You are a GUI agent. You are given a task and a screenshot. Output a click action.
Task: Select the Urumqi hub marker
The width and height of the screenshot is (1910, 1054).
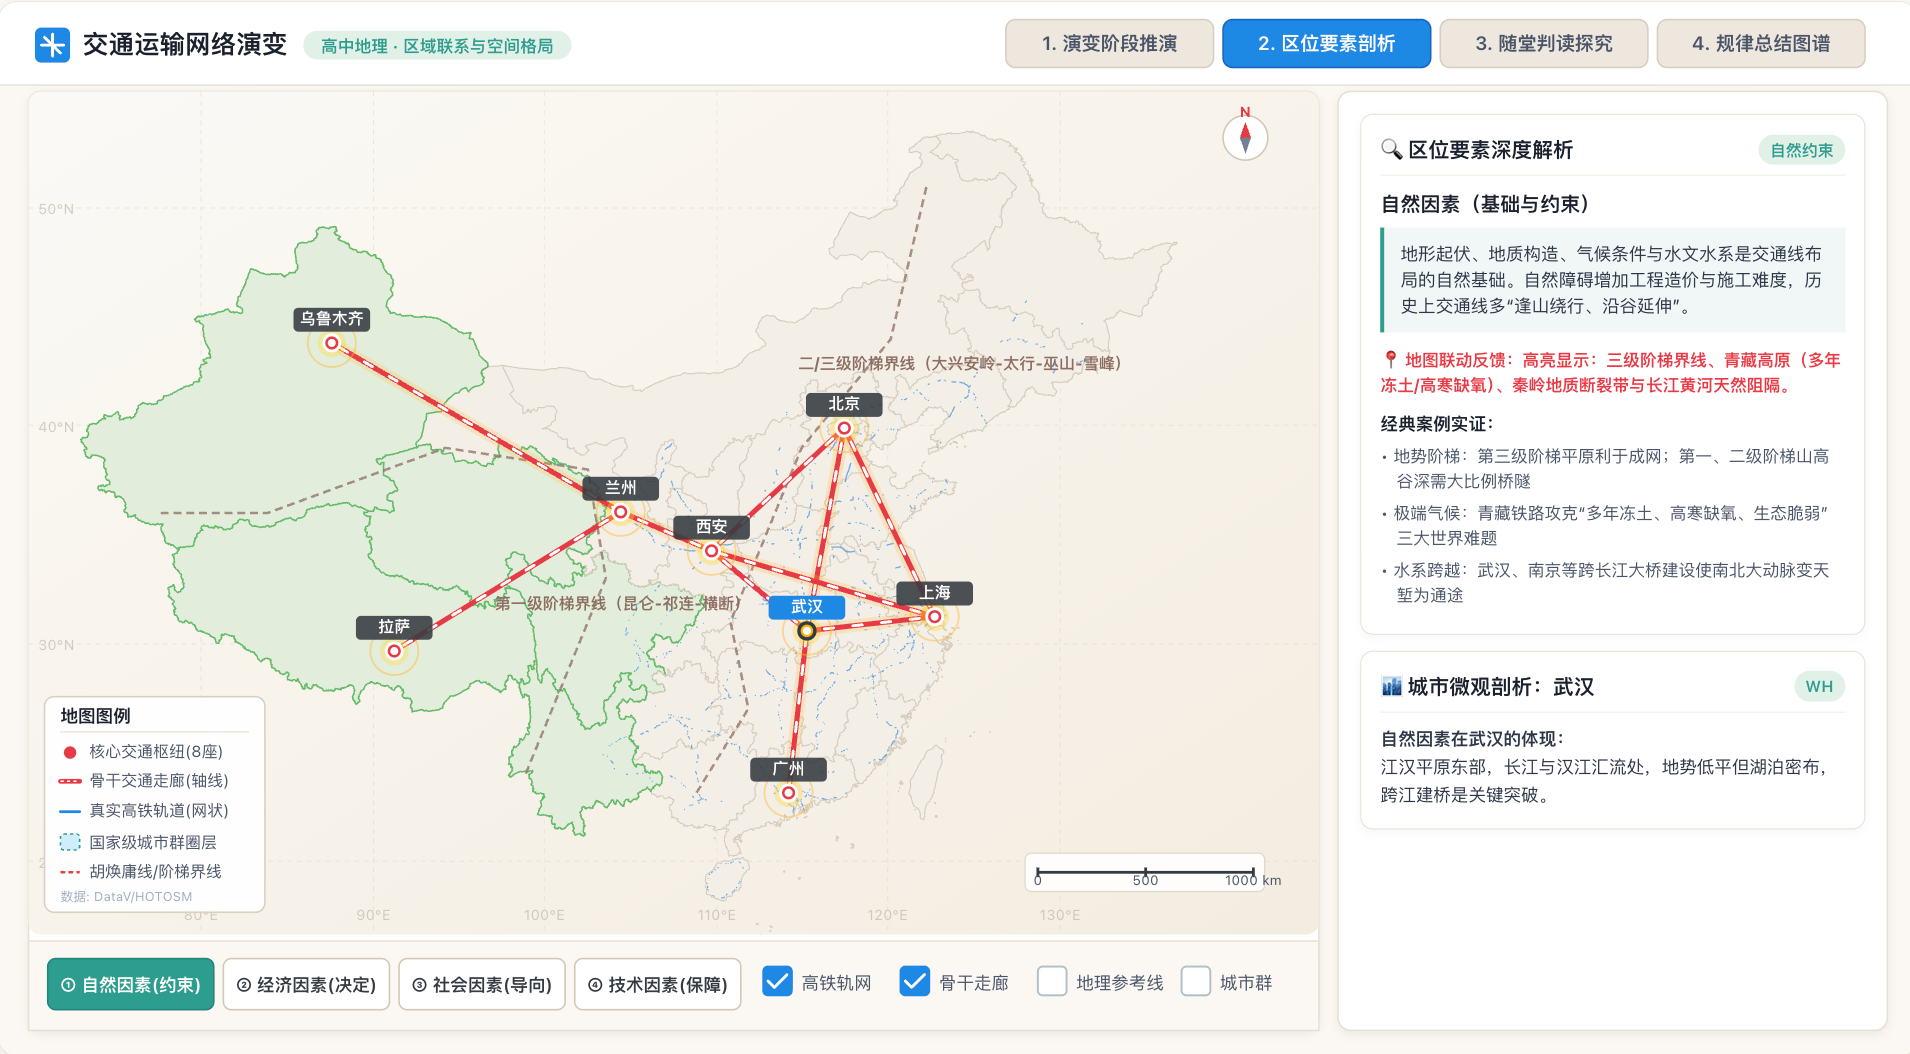coord(331,343)
